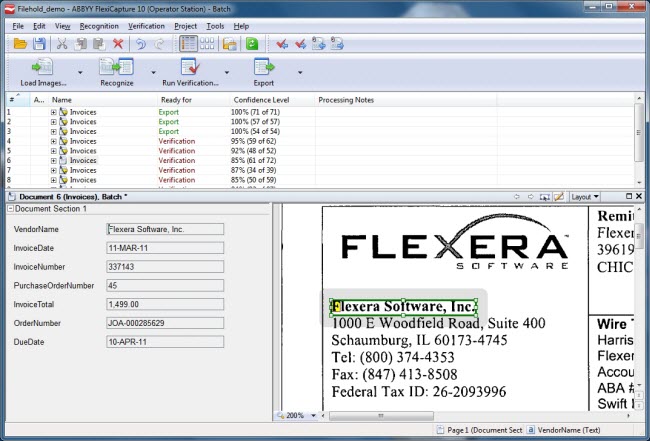
Task: Click the Run Verification button
Action: [190, 73]
